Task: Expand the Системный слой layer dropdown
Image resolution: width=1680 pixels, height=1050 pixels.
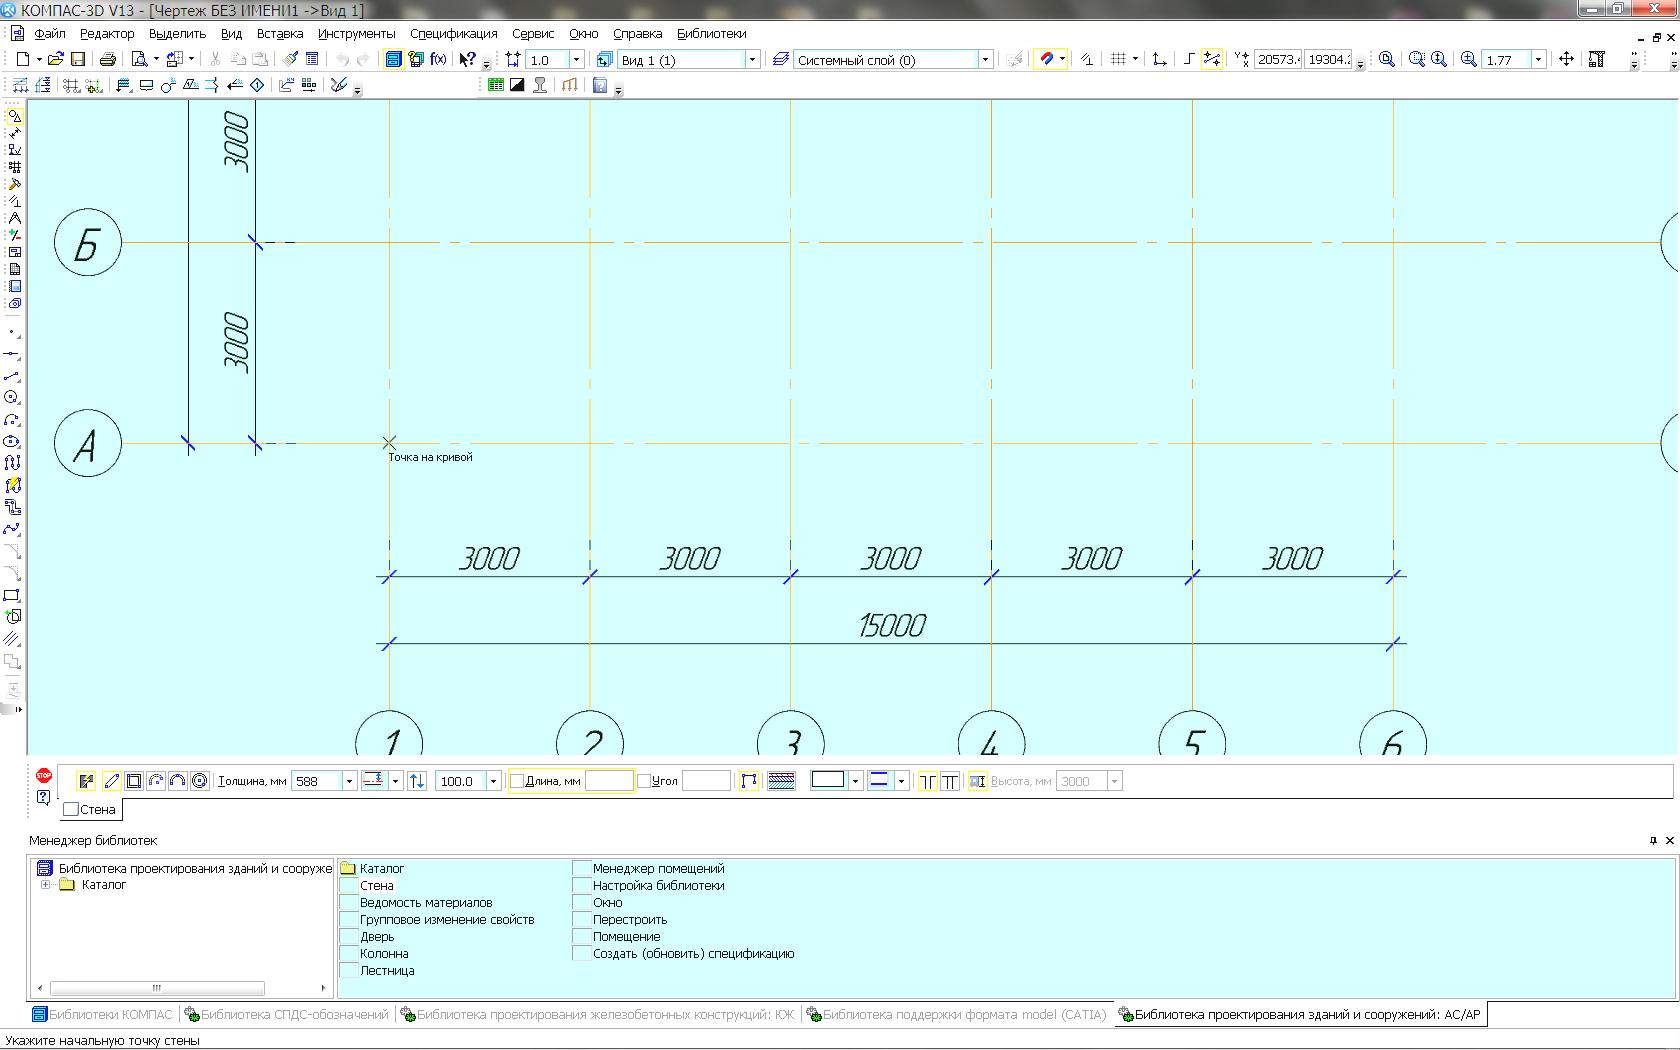Action: (x=985, y=60)
